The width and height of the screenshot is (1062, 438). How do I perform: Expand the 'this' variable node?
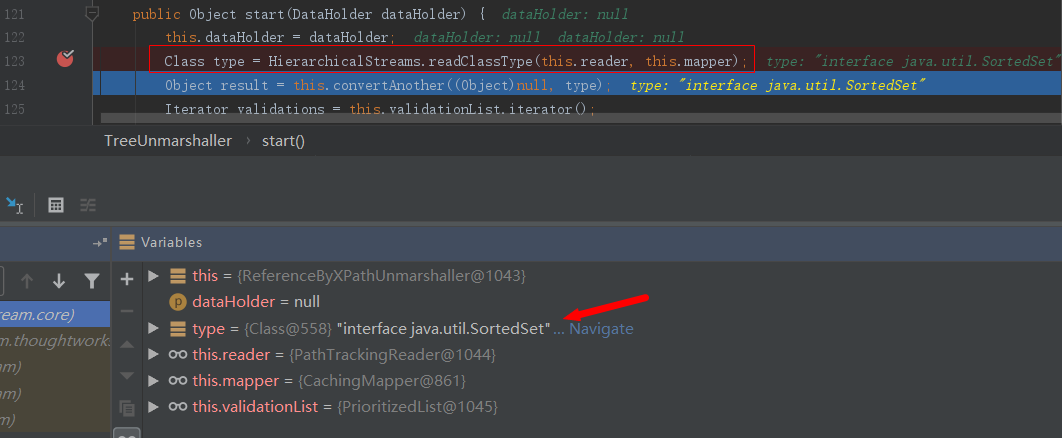(152, 275)
